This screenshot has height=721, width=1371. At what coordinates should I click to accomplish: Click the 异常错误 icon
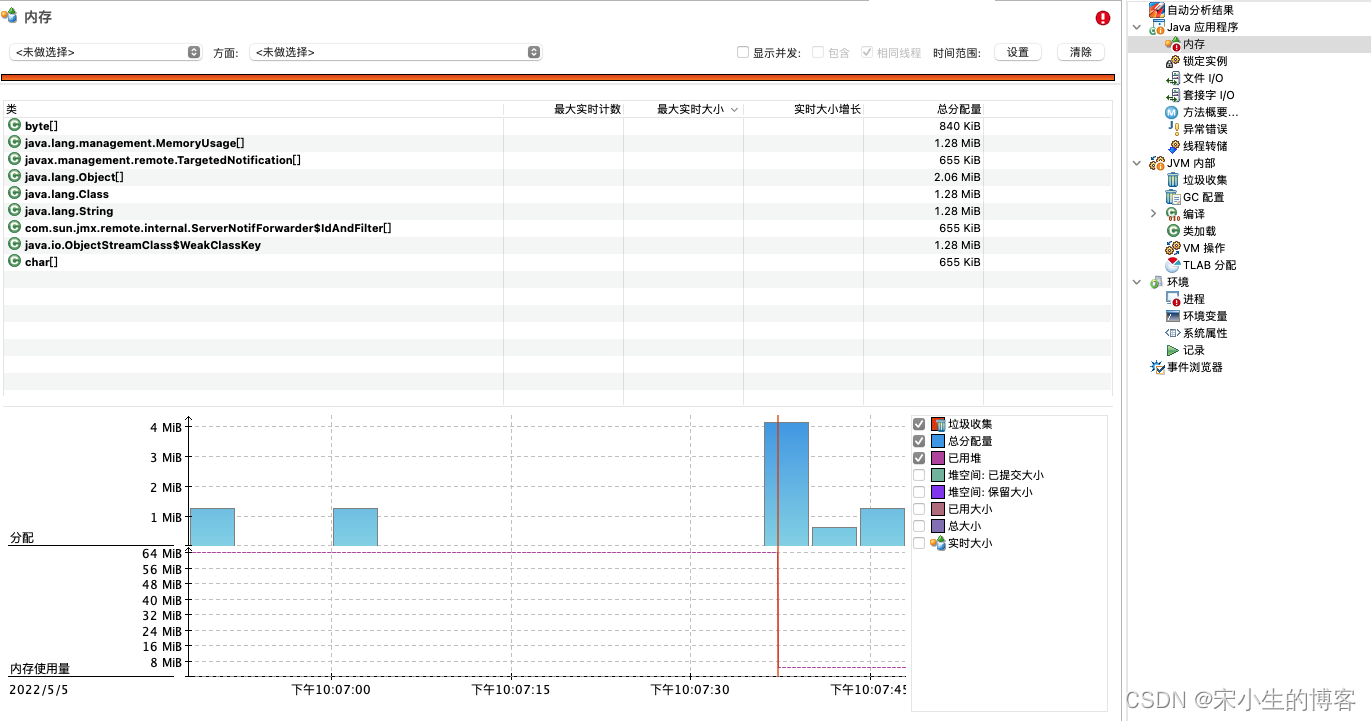click(x=1173, y=129)
